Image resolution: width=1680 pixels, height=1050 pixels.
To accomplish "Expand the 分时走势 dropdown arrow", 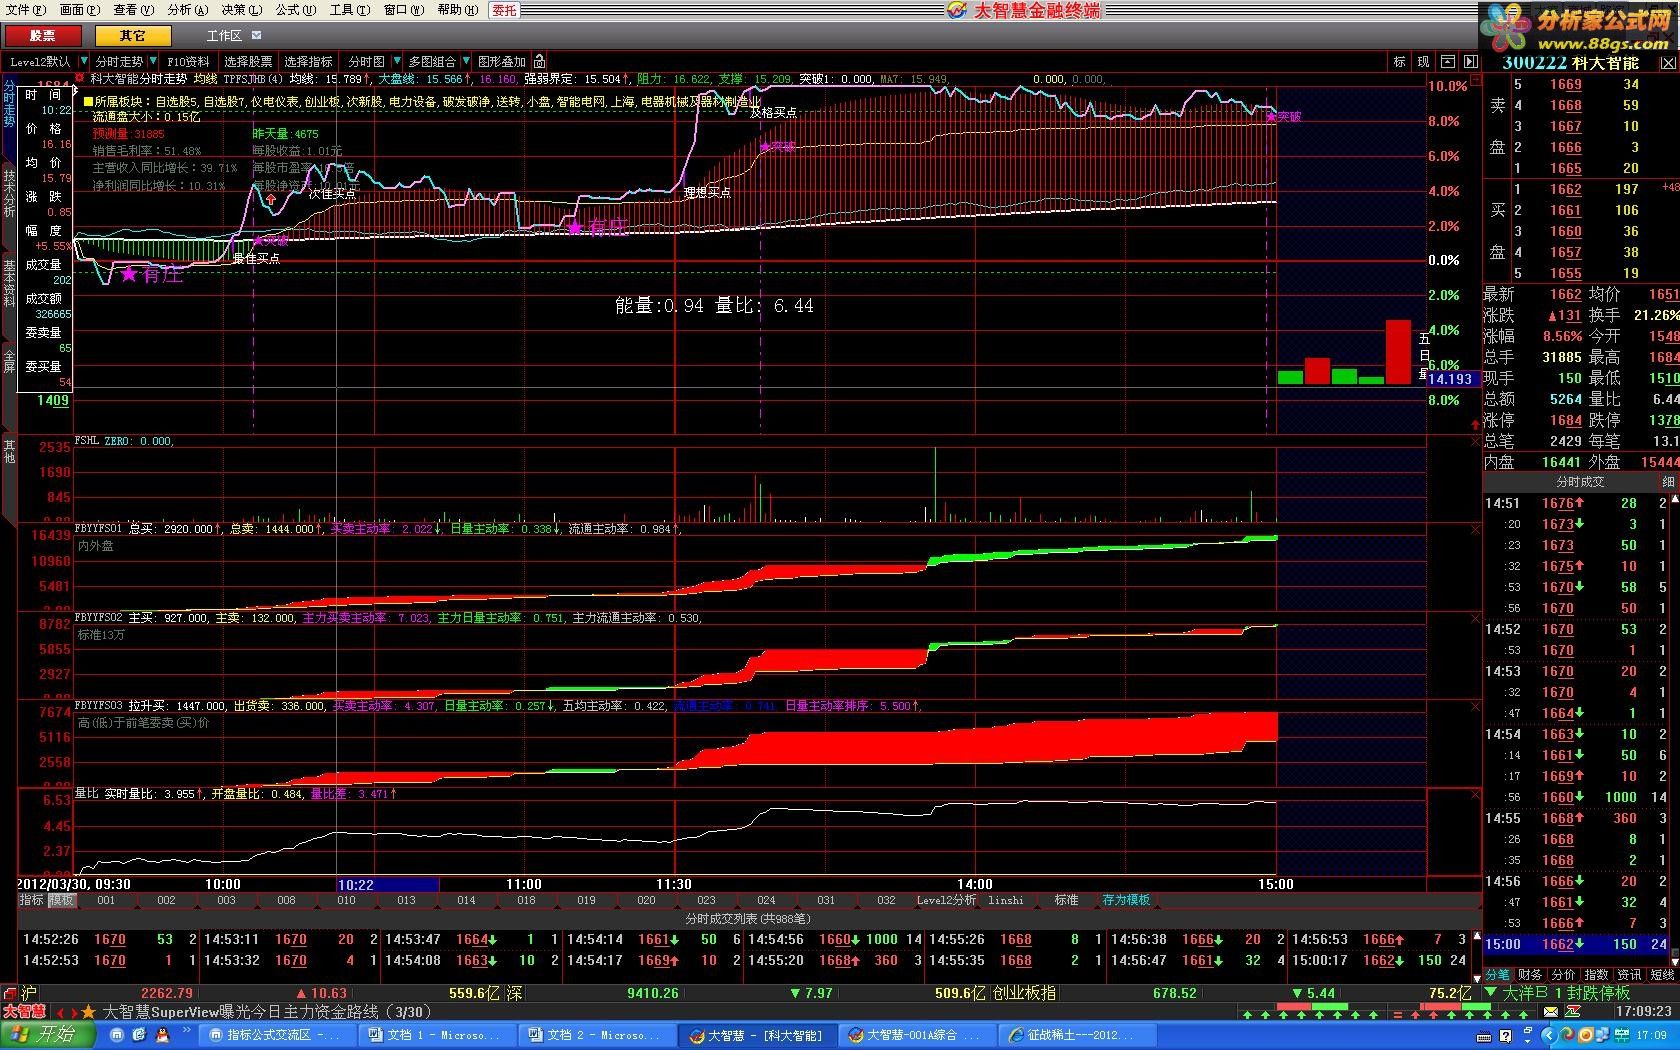I will (x=153, y=62).
